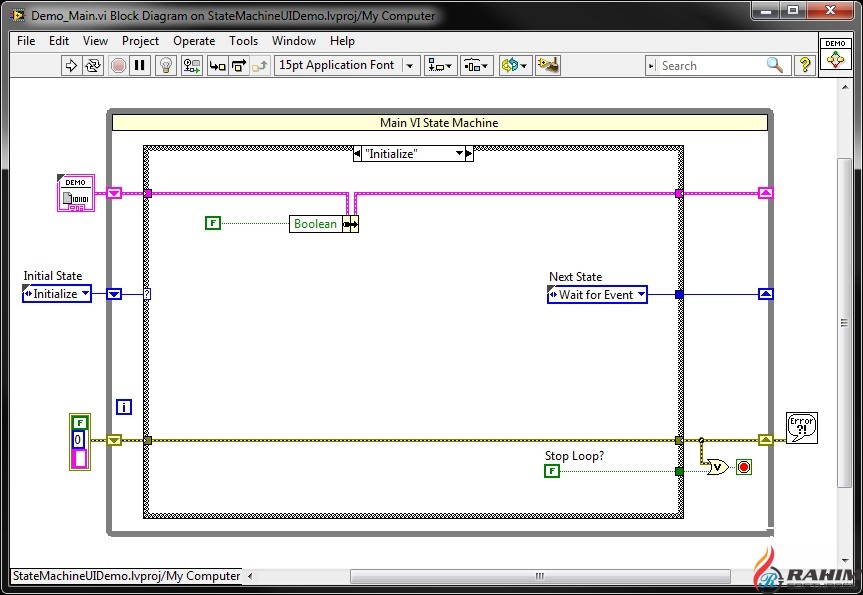Toggle Highlight Execution light bulb
Image resolution: width=863 pixels, height=595 pixels.
(x=166, y=65)
